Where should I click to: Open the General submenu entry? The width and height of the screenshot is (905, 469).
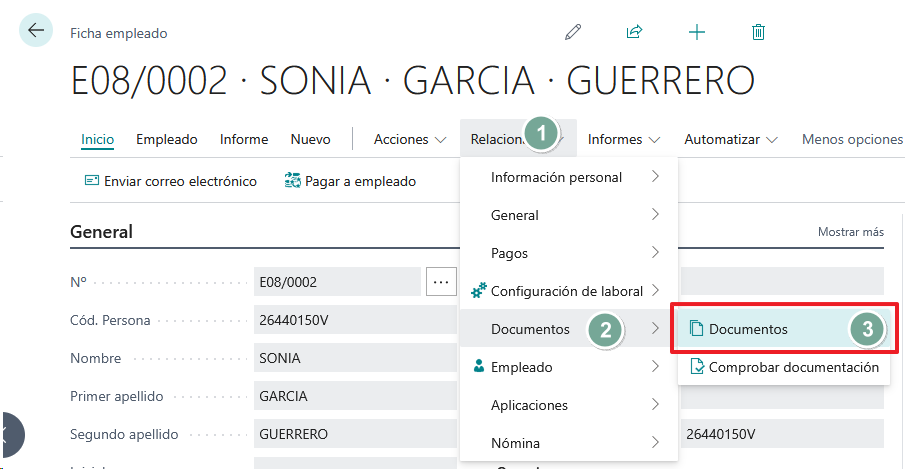point(569,215)
